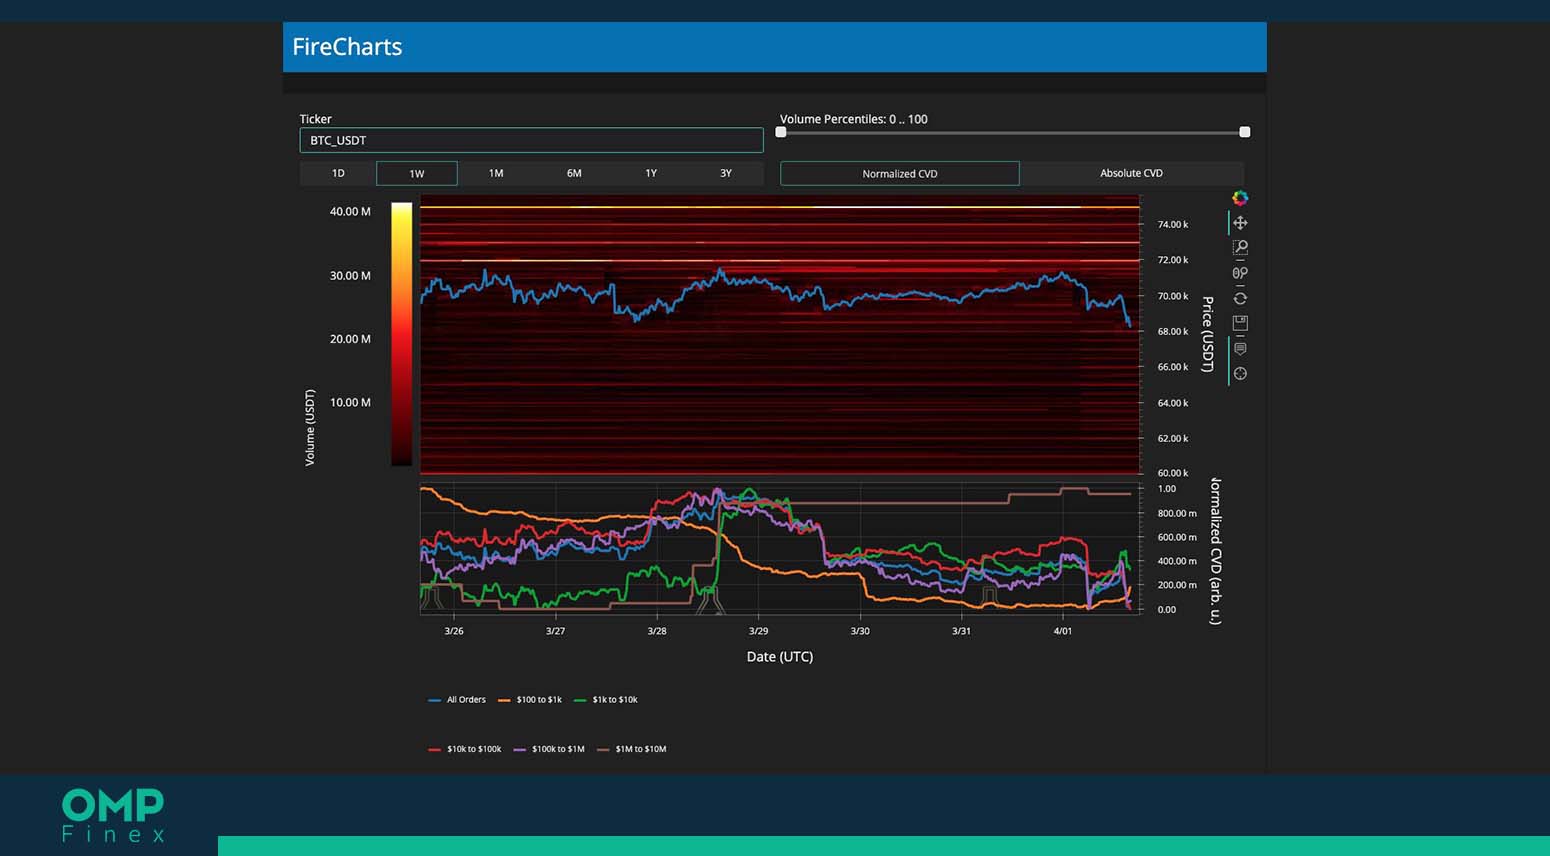Select the 1W timeframe
Screen dimensions: 1550x856
coord(417,173)
